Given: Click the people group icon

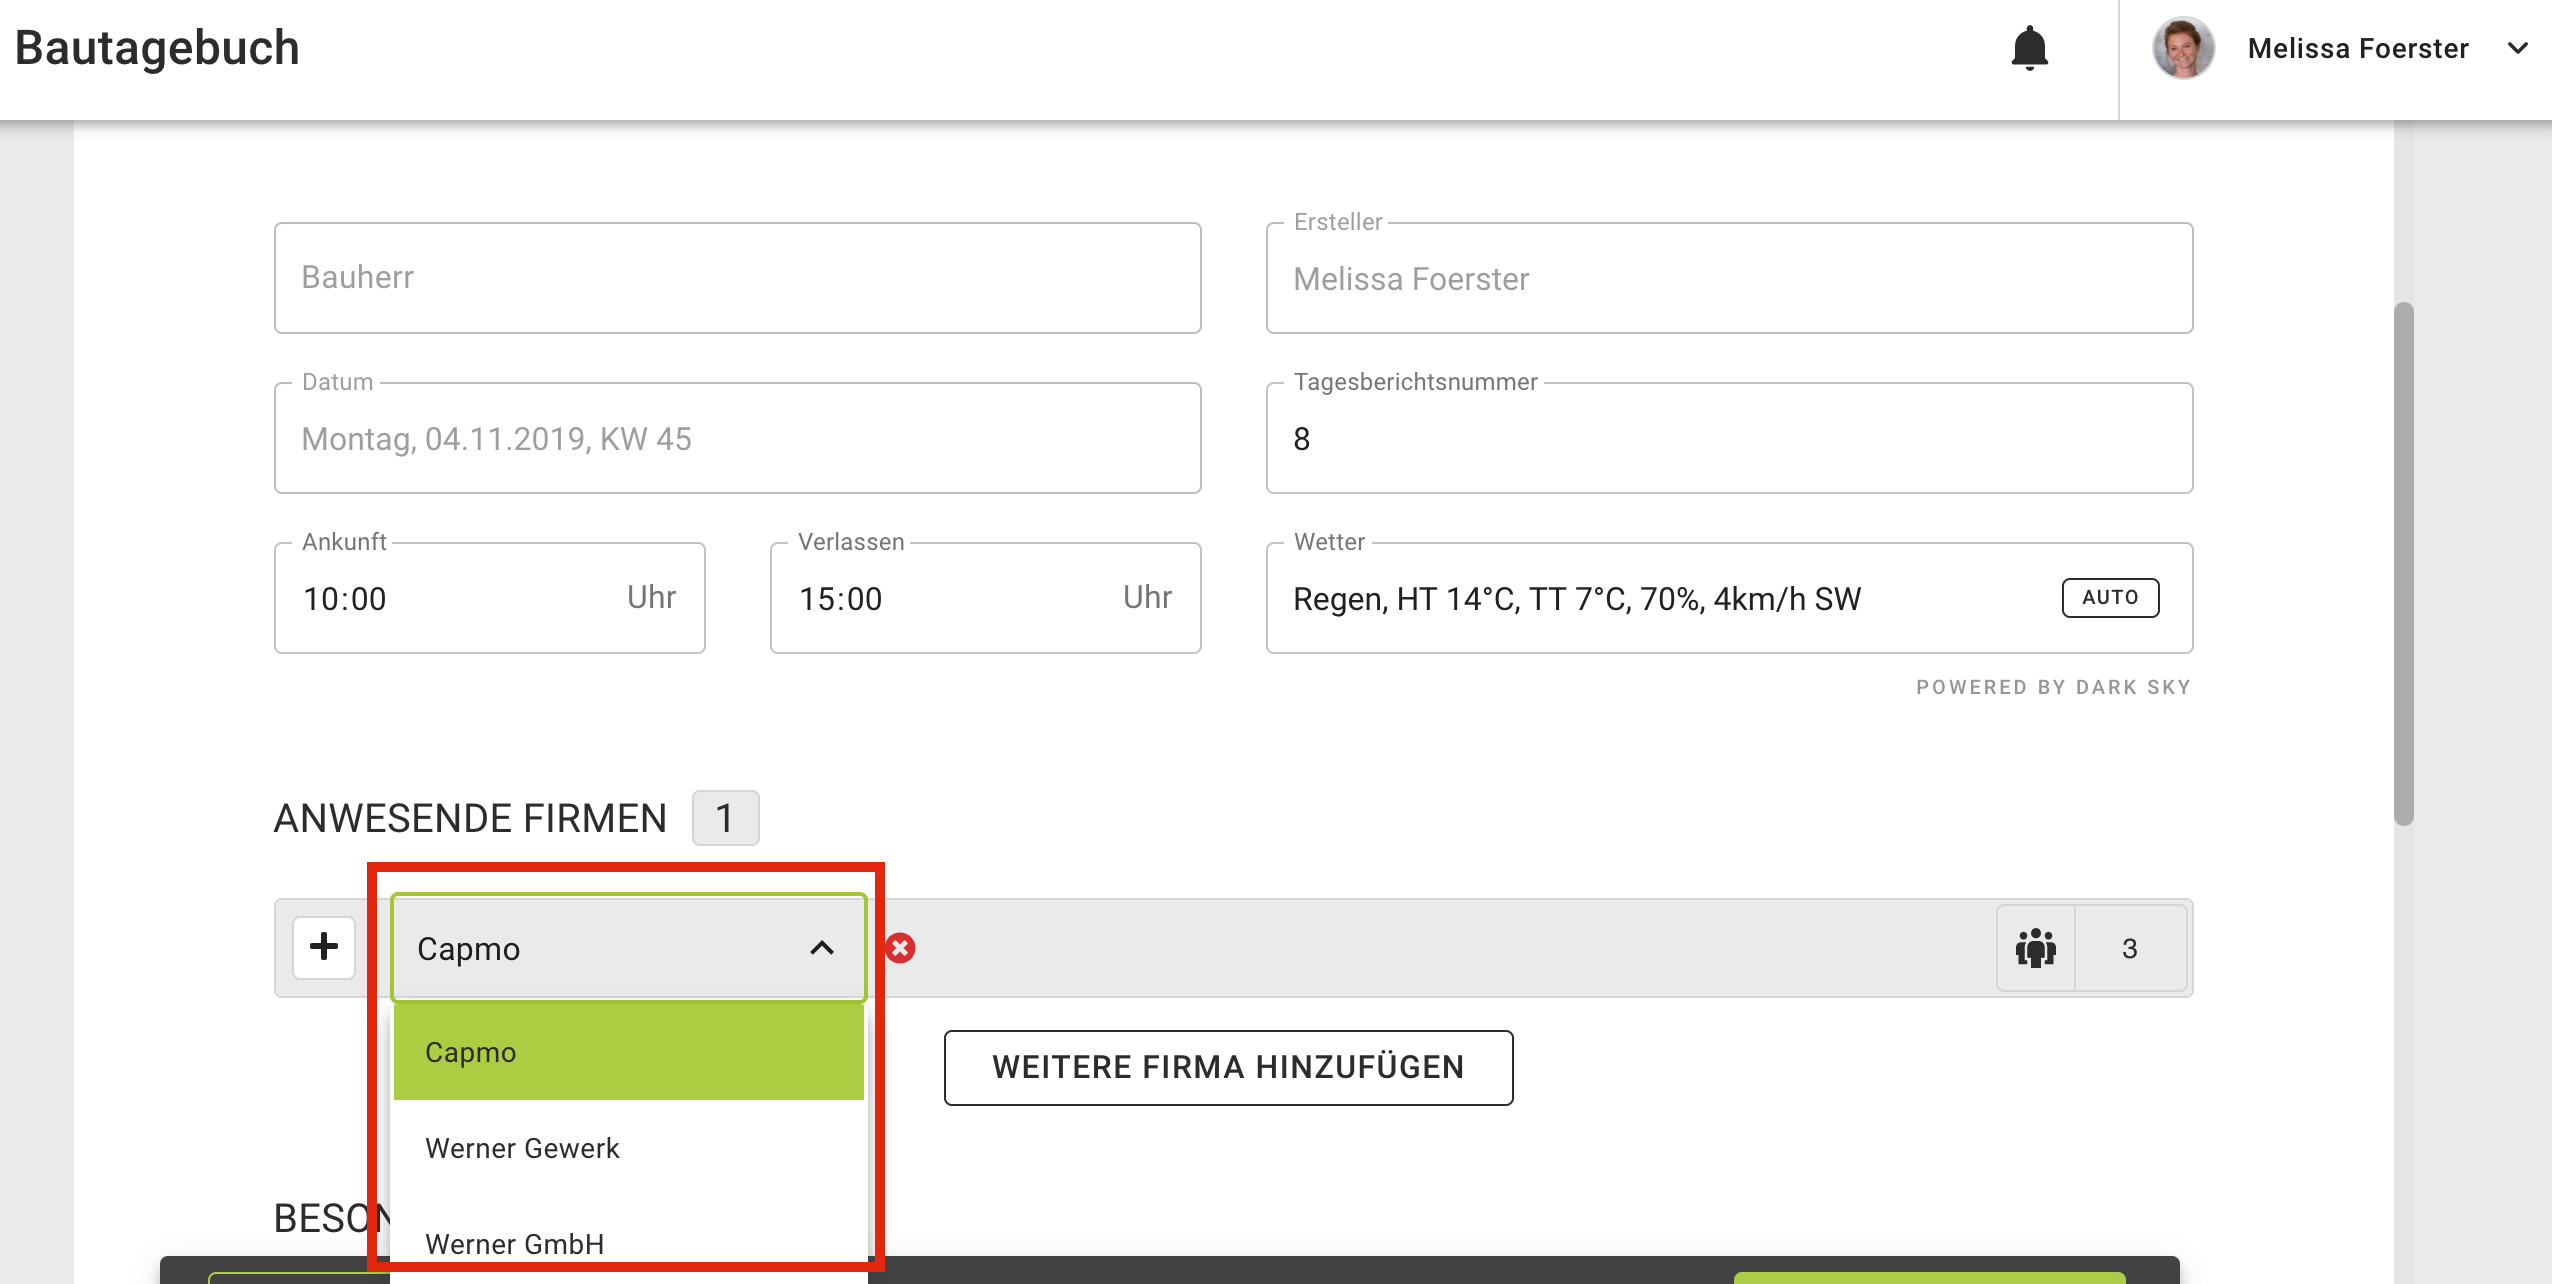Looking at the screenshot, I should click(2035, 948).
